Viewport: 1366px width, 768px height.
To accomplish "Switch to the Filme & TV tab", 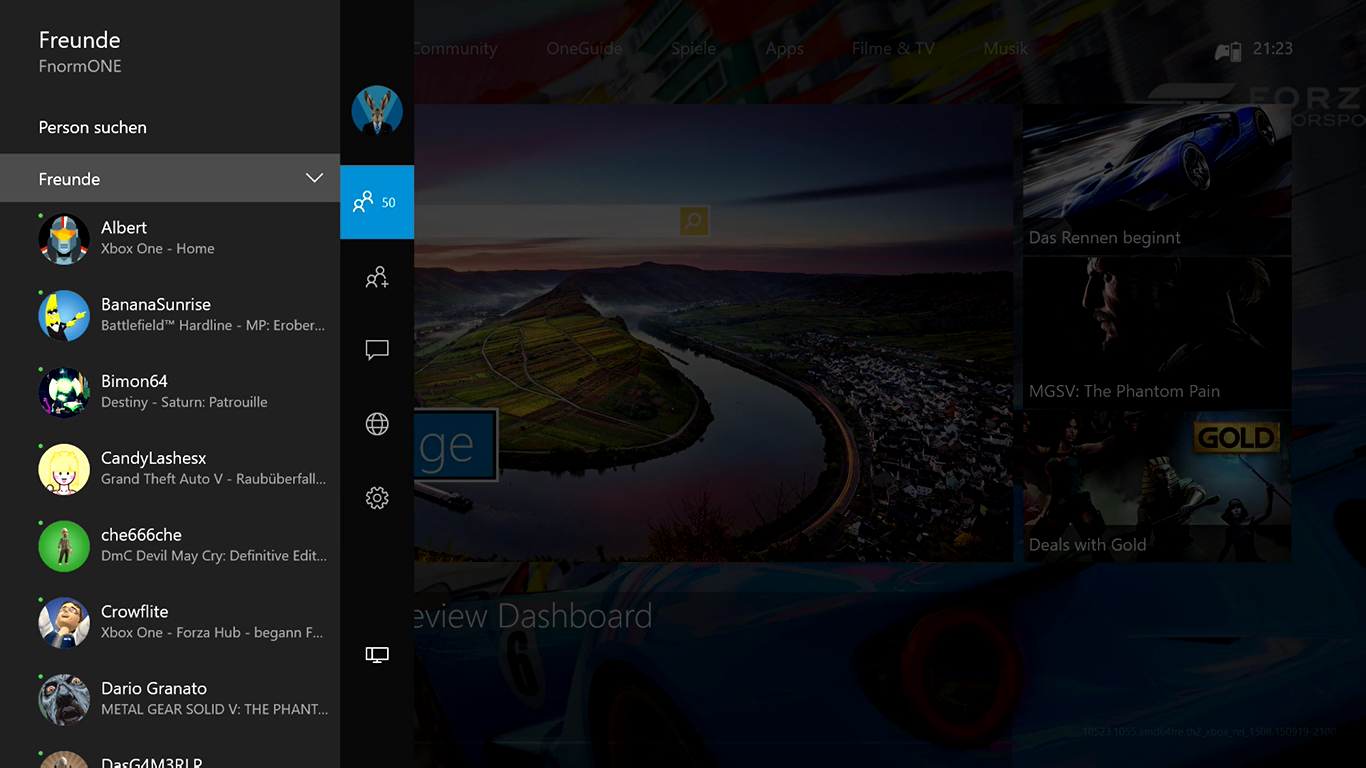I will tap(893, 49).
